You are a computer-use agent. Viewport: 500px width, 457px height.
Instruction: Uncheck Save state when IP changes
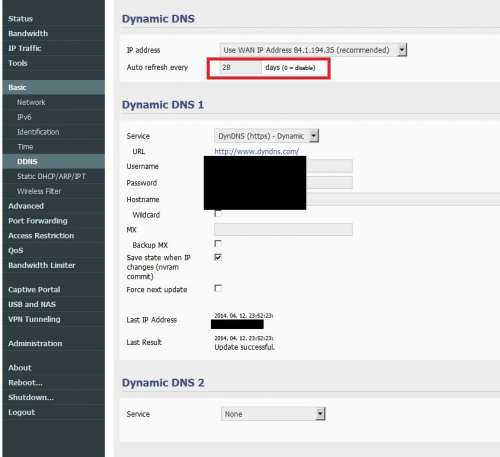(x=218, y=257)
